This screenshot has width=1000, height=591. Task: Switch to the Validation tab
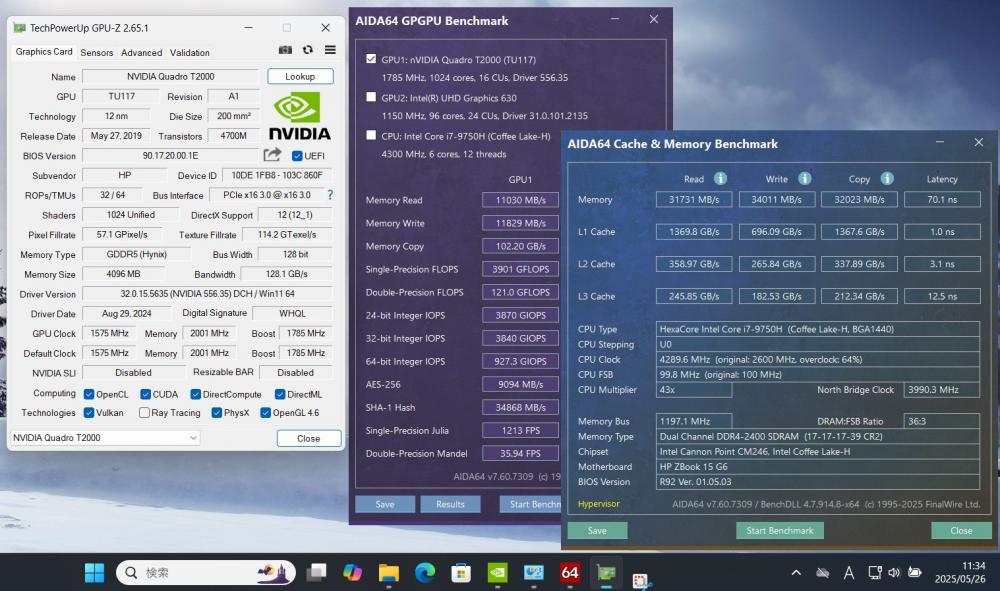pos(189,52)
